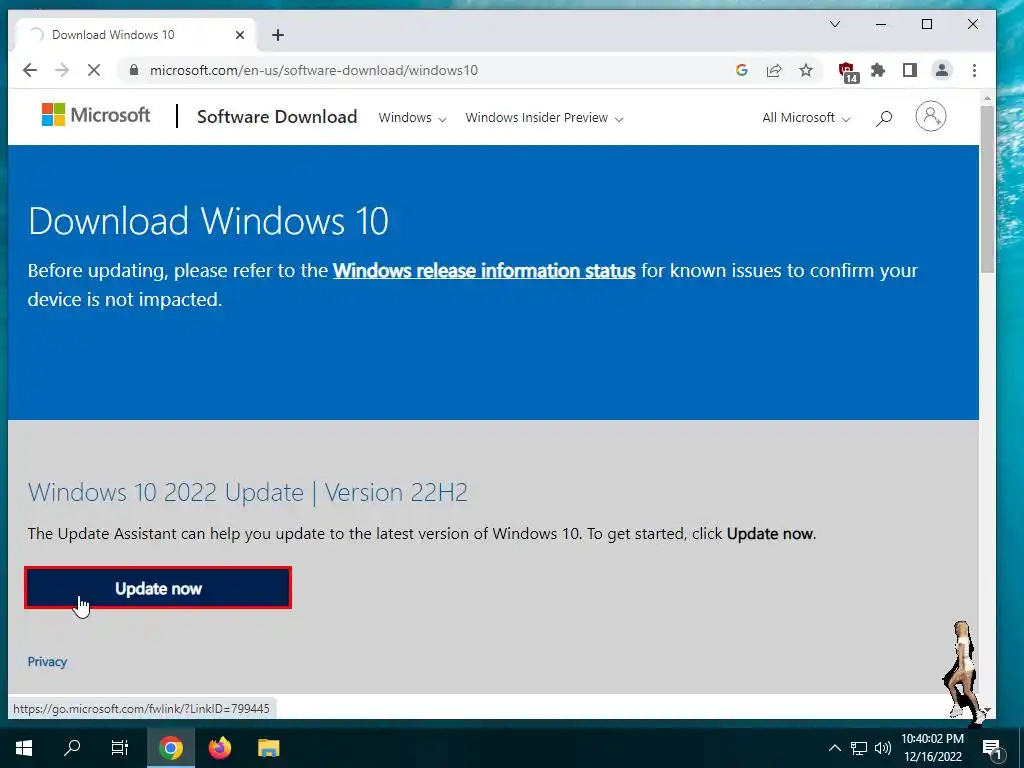
Task: Close the Download Windows 10 tab
Action: (240, 35)
